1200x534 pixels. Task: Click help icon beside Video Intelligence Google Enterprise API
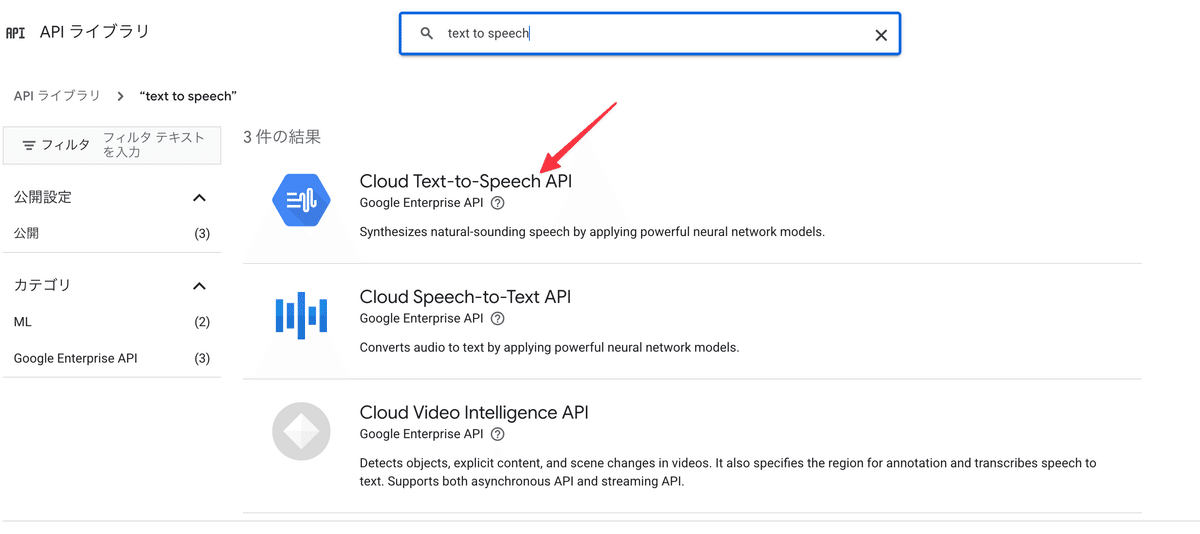coord(498,434)
